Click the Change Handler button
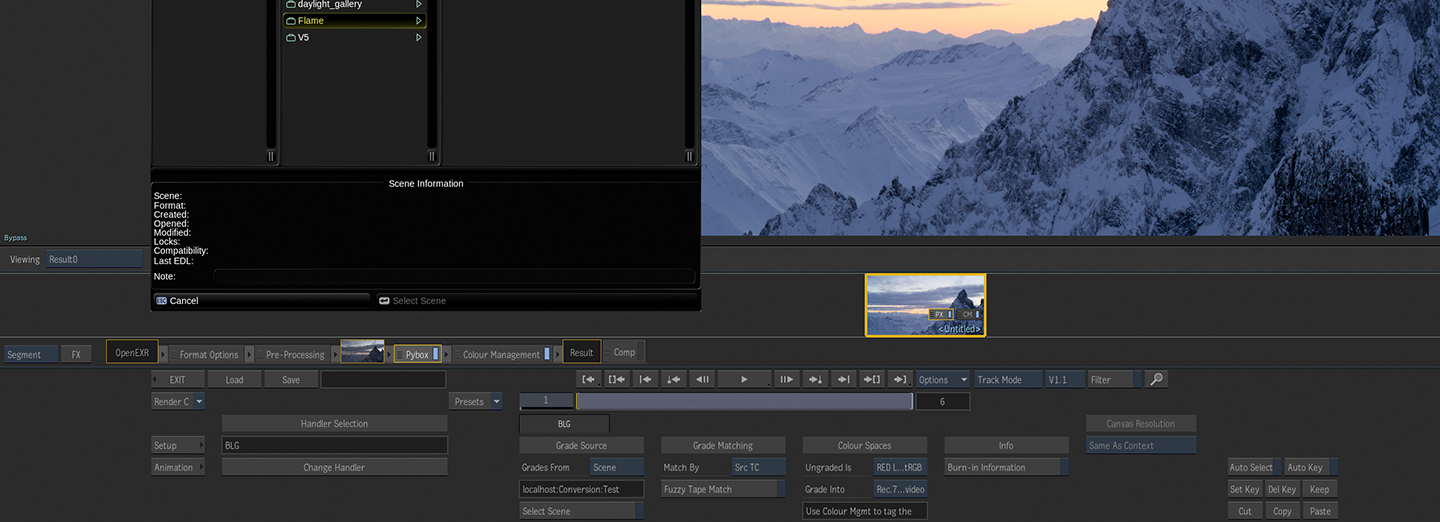 334,467
